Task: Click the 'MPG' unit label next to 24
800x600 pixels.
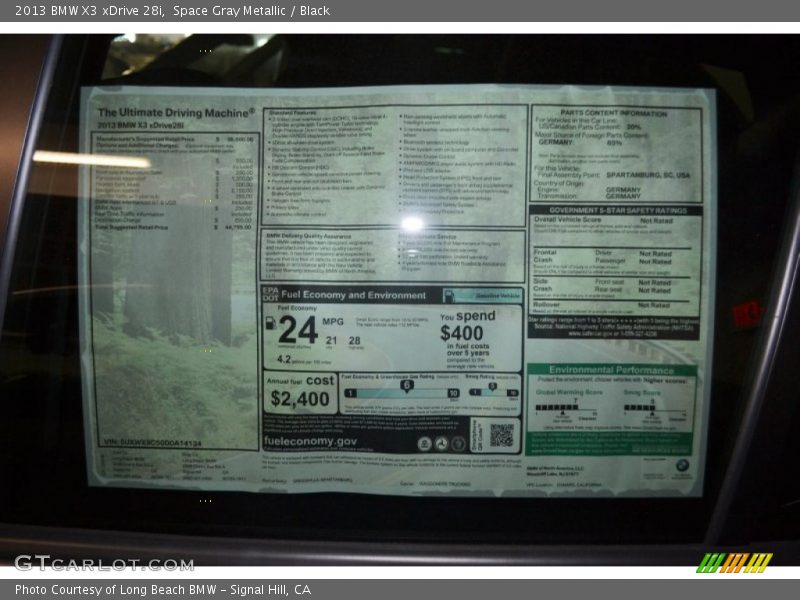Action: [333, 321]
